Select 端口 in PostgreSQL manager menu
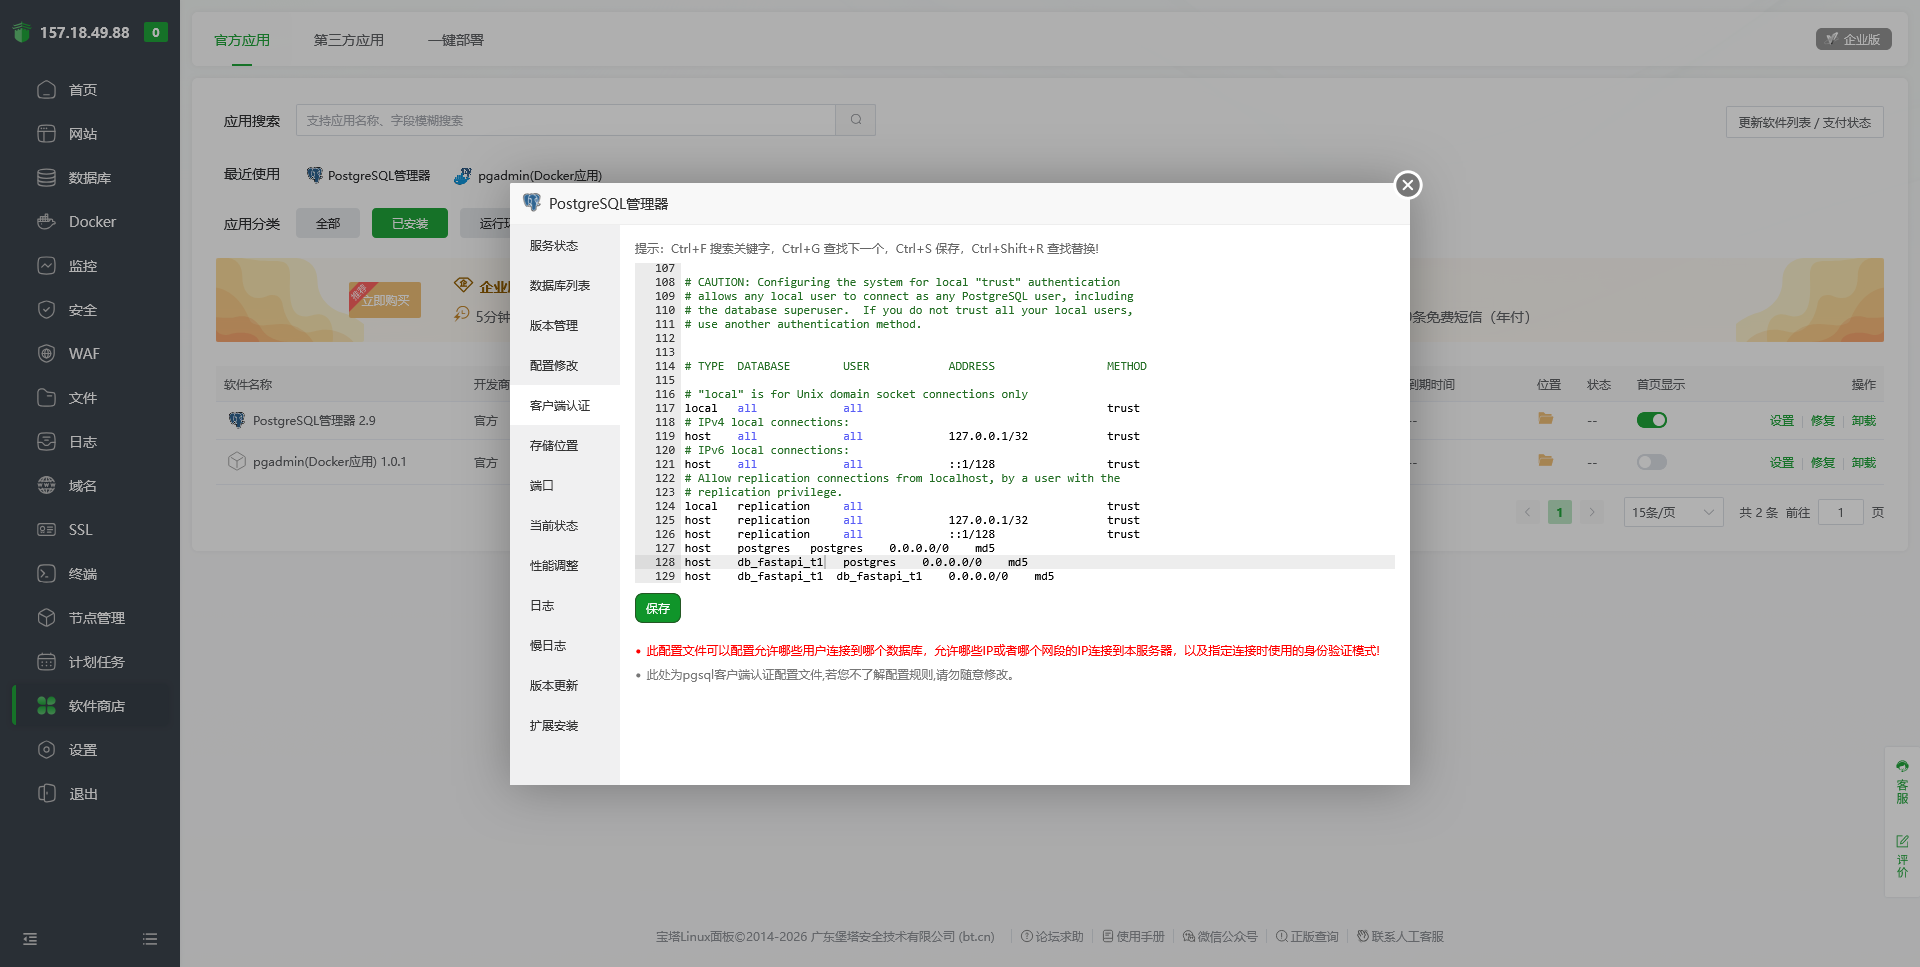This screenshot has height=967, width=1920. click(x=565, y=486)
